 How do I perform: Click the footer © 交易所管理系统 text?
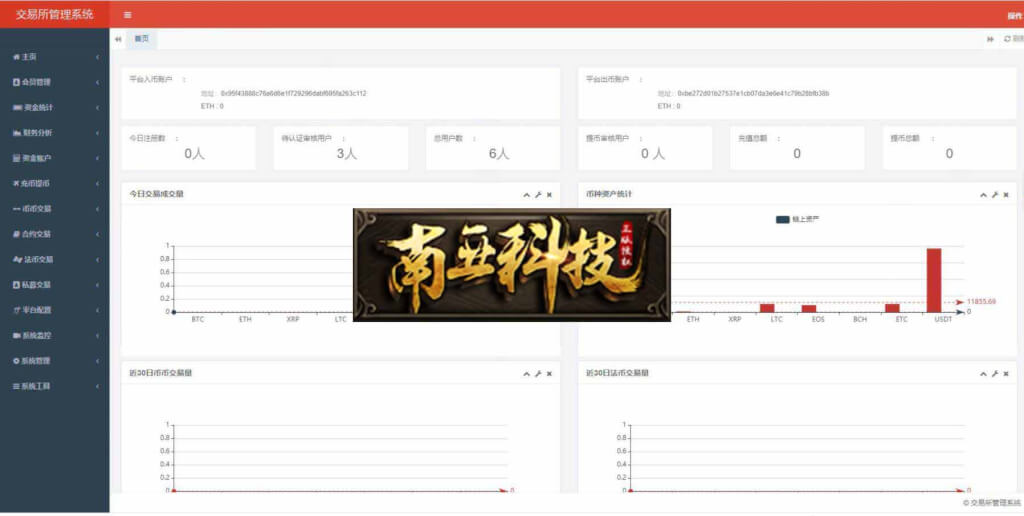[991, 503]
